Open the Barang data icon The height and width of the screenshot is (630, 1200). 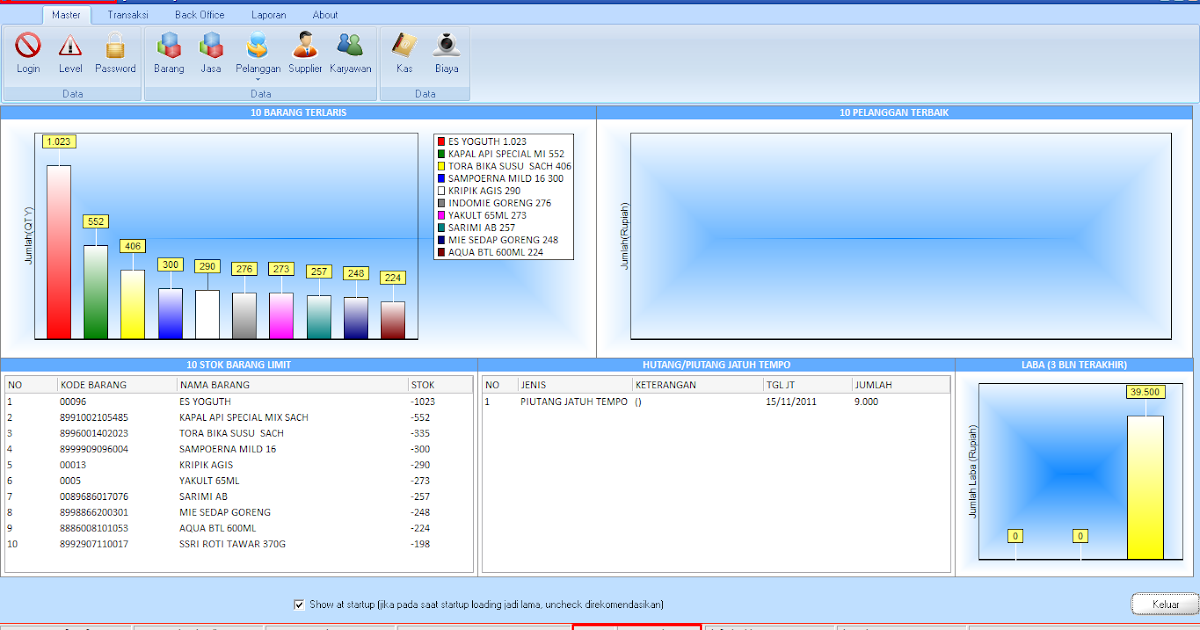(x=169, y=53)
